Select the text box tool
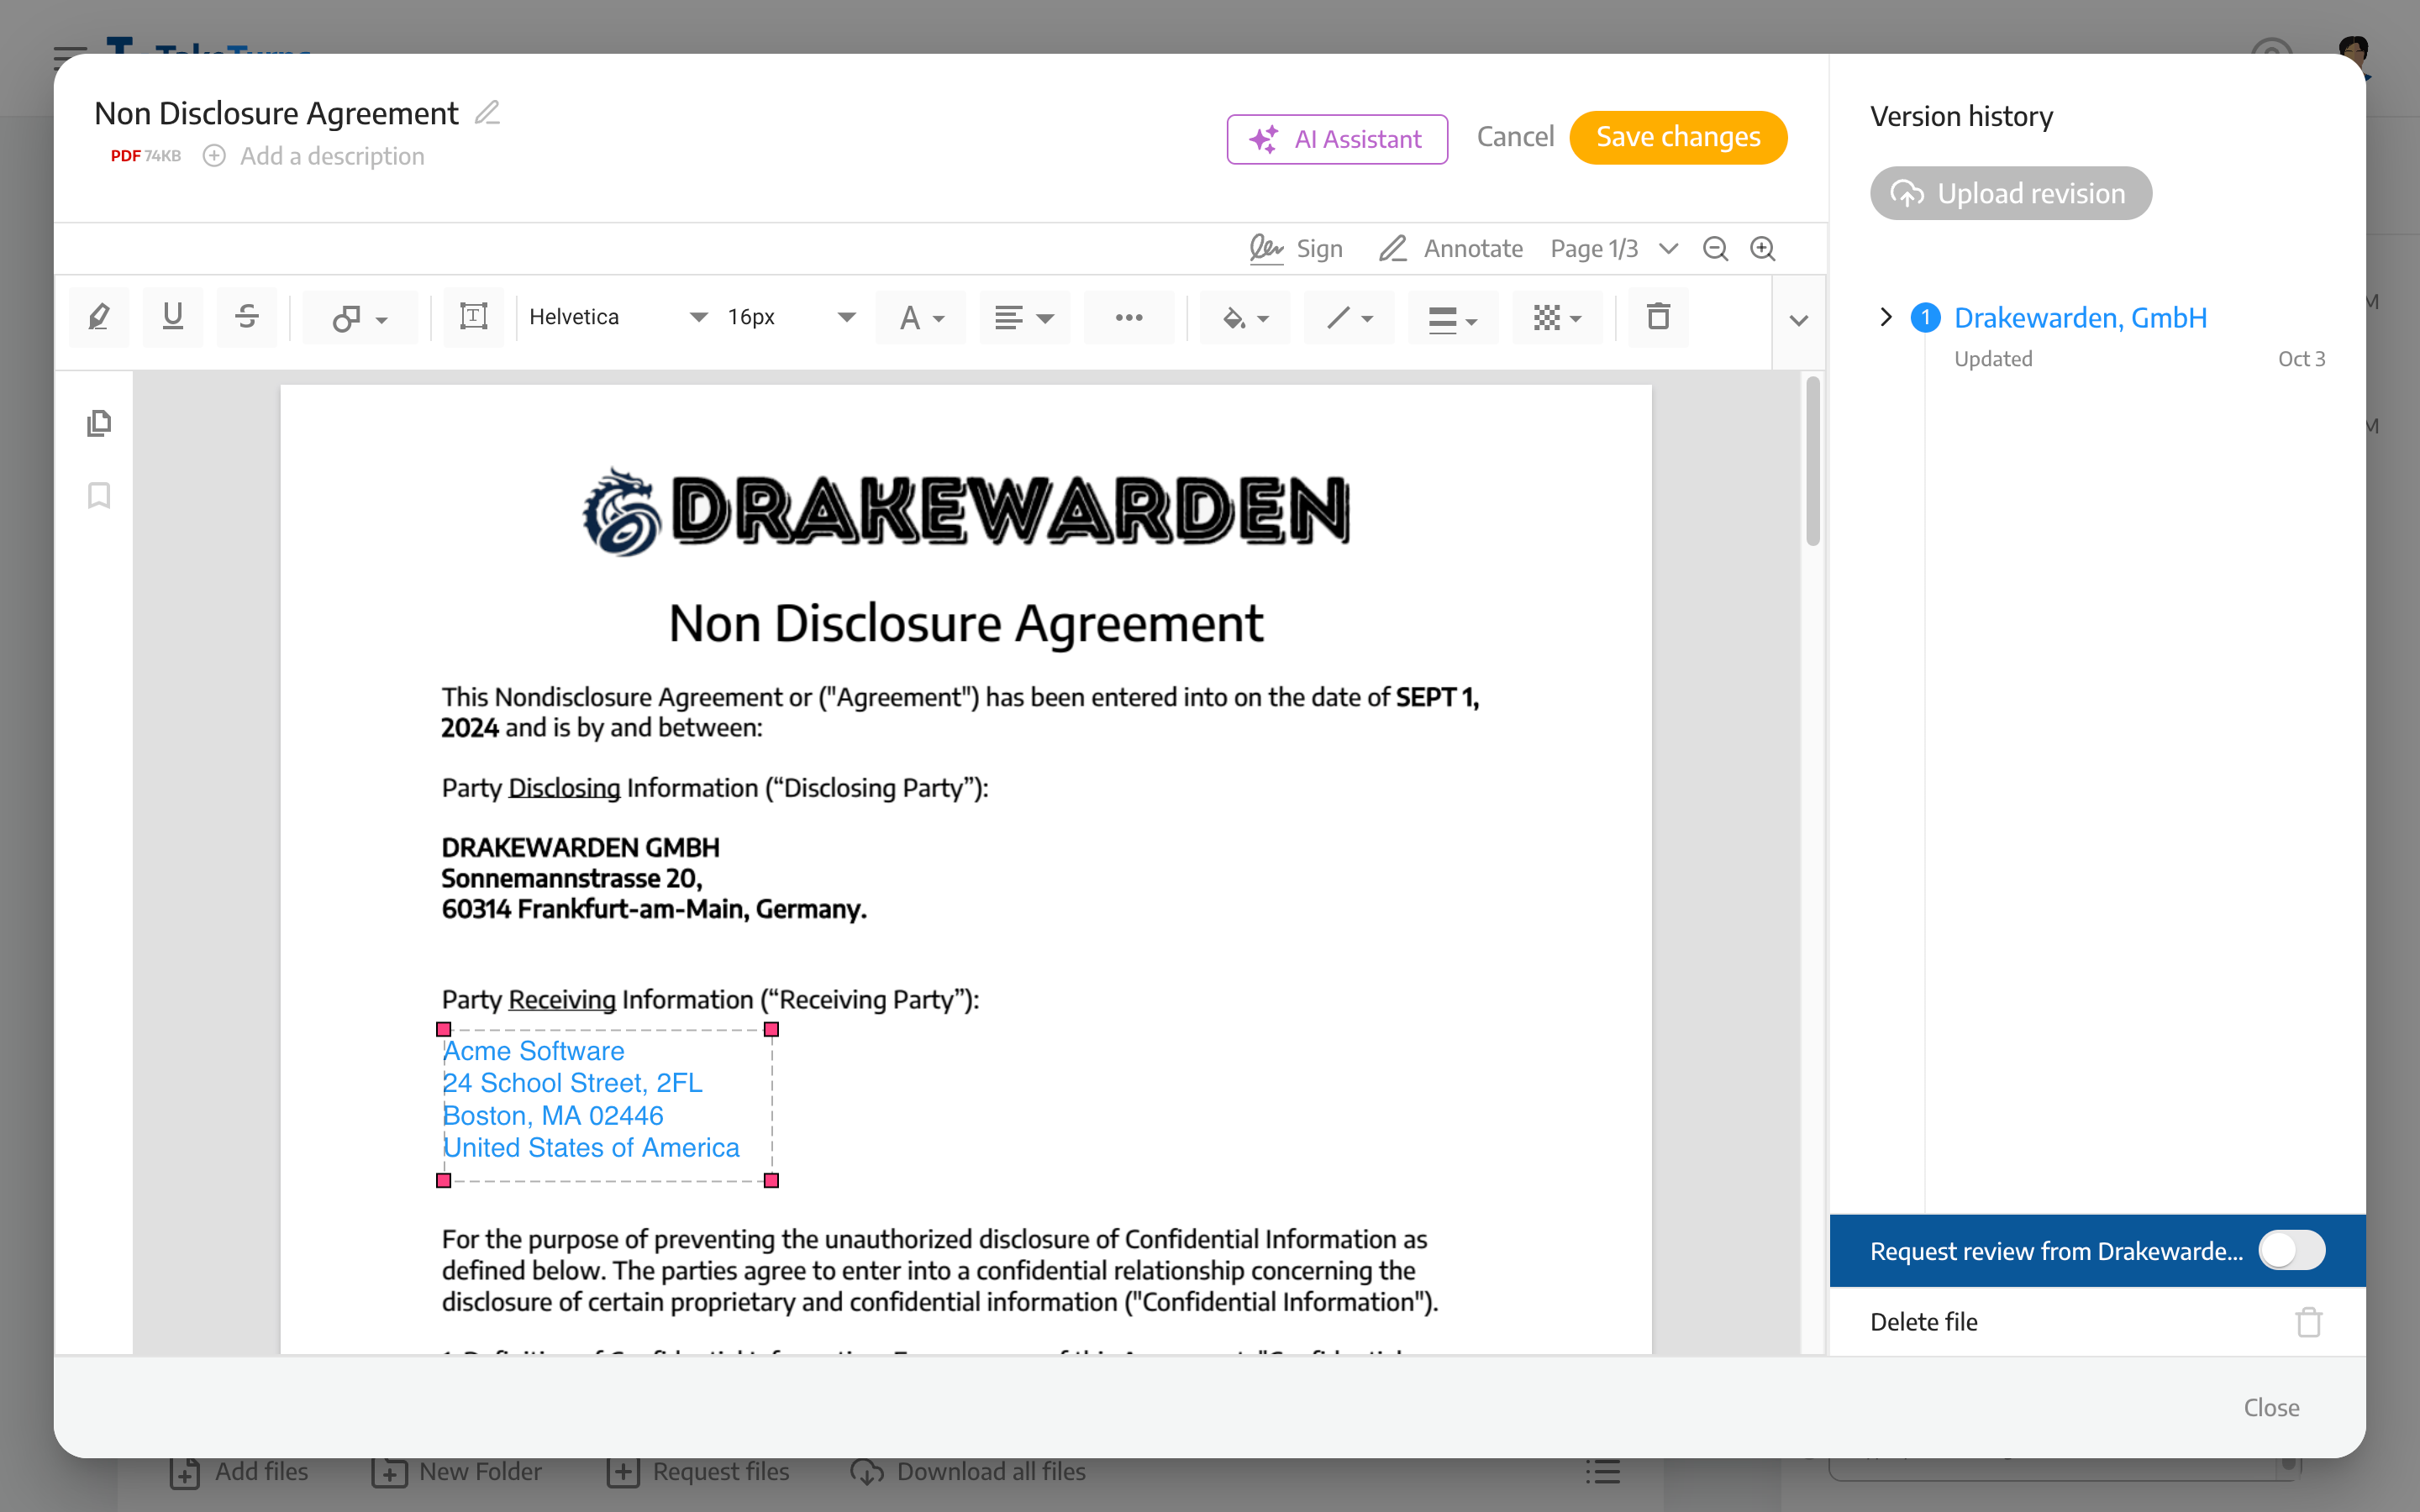Screen dimensions: 2420x1512 474,317
